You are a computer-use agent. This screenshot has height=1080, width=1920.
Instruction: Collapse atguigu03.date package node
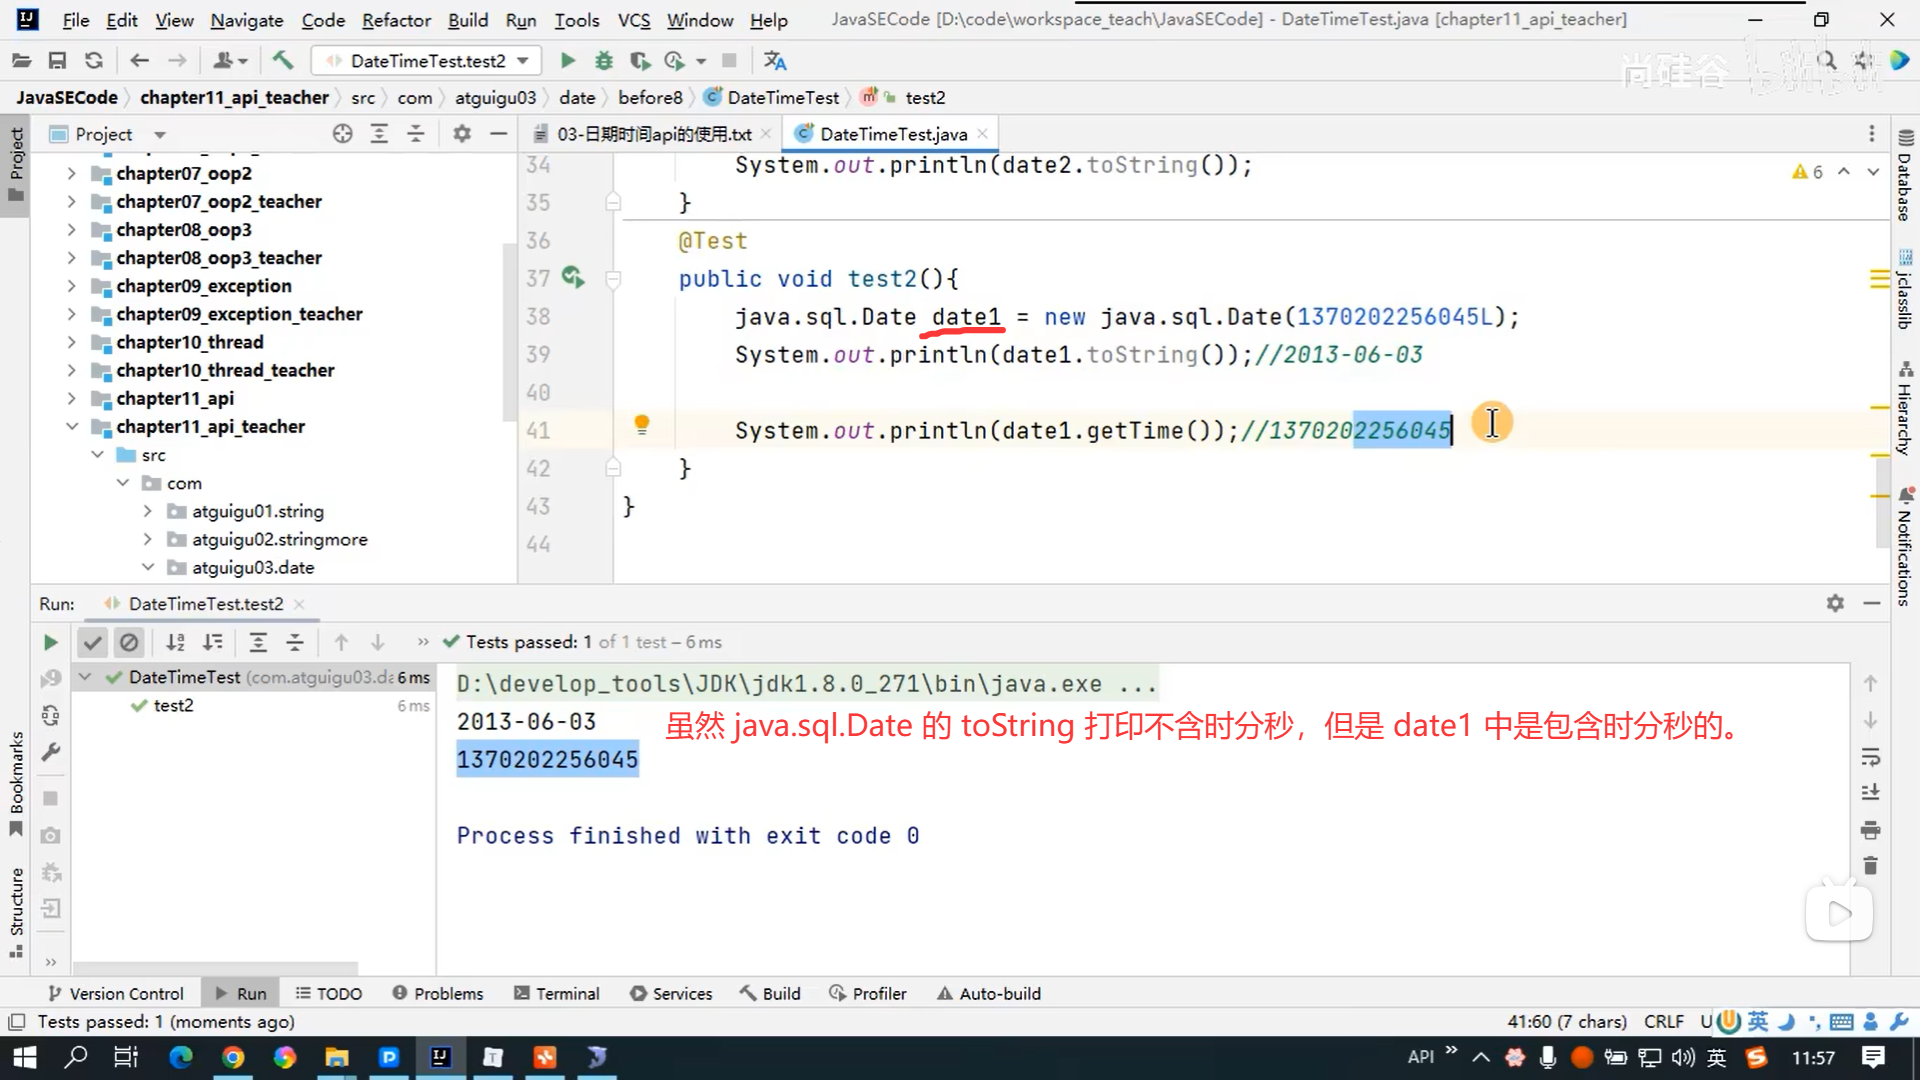point(148,567)
